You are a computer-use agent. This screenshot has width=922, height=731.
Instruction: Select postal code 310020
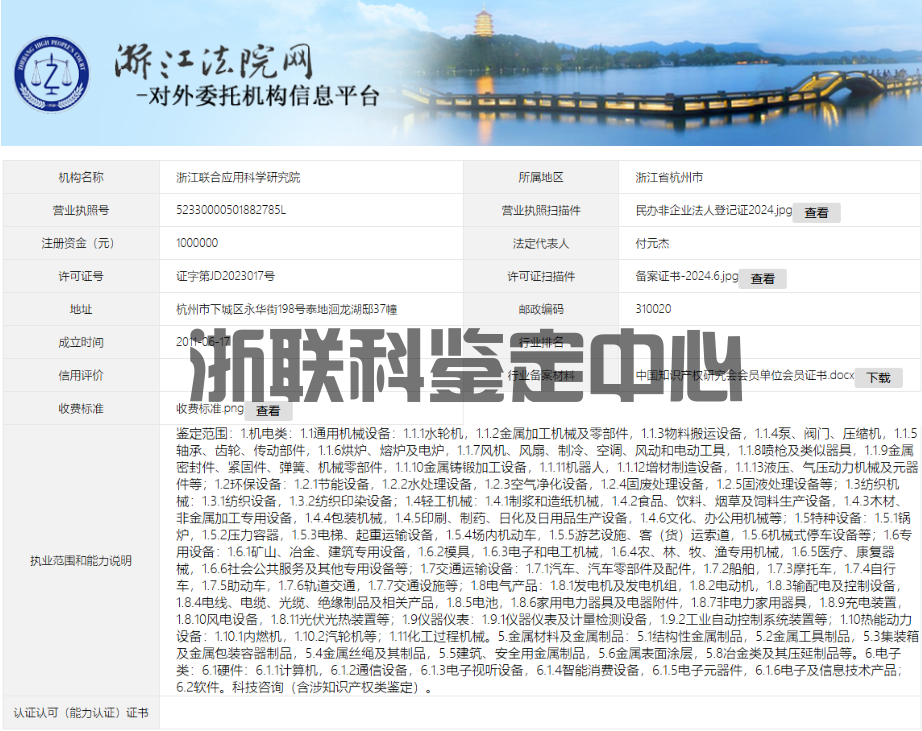pyautogui.click(x=653, y=309)
